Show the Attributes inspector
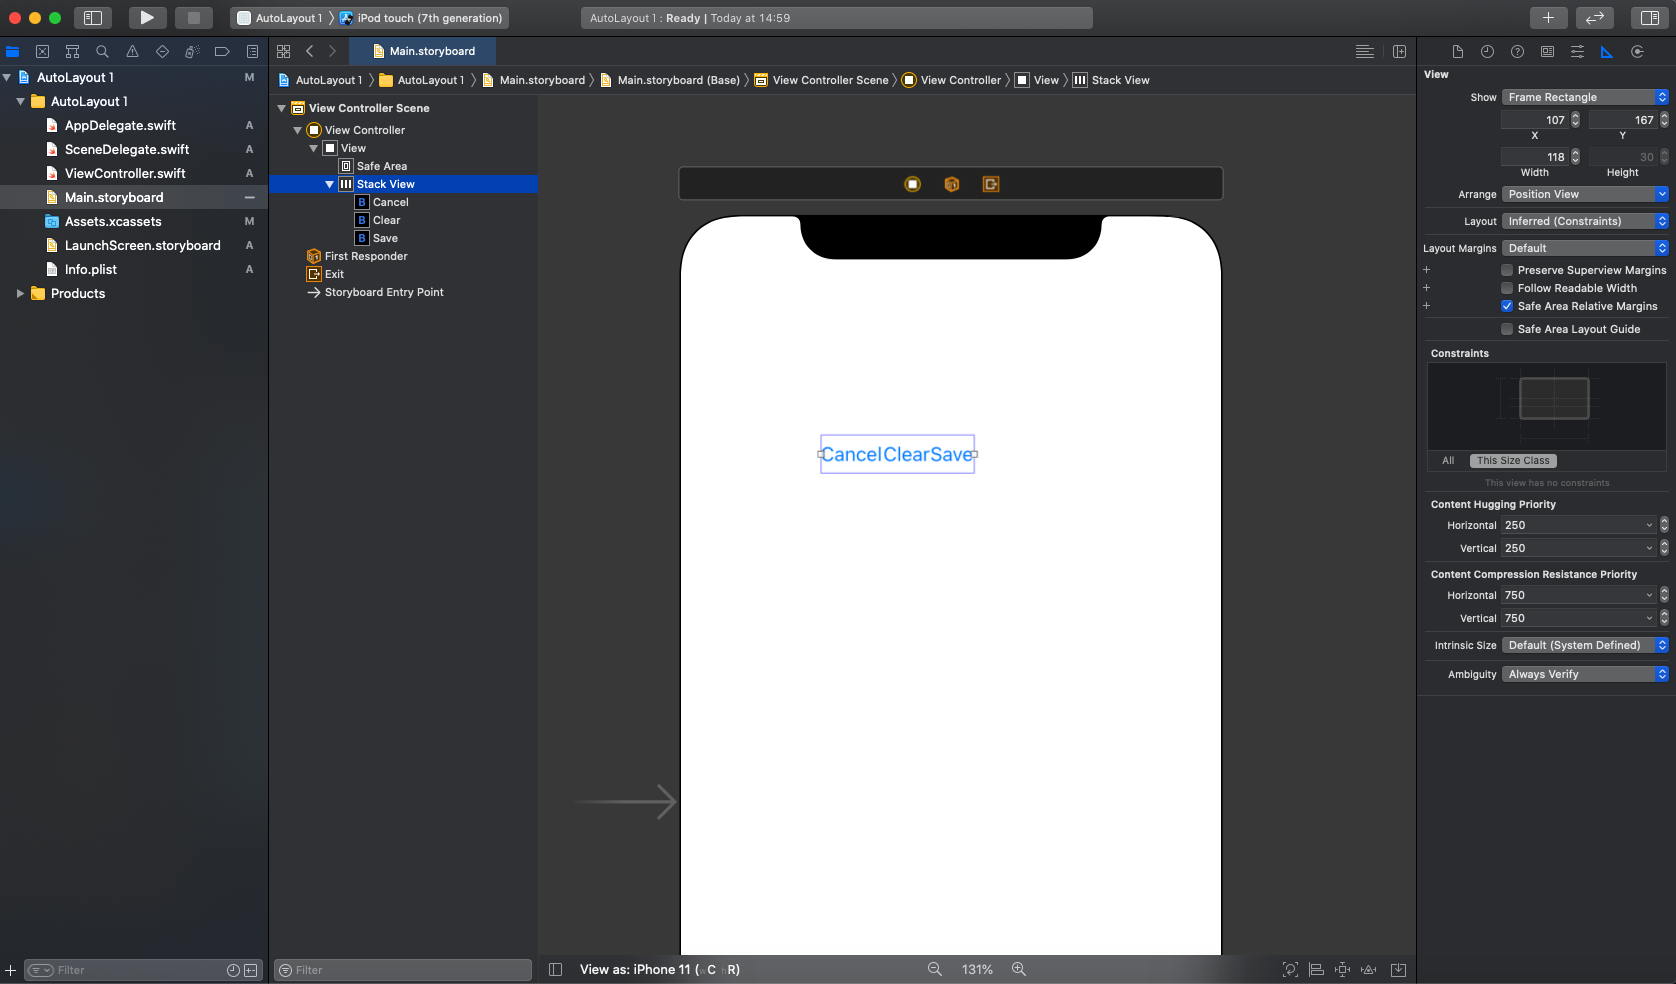Image resolution: width=1676 pixels, height=984 pixels. coord(1577,52)
